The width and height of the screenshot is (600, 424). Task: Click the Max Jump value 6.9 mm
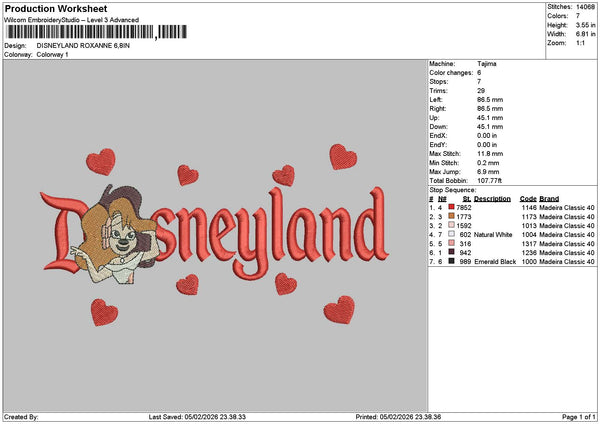tap(488, 172)
